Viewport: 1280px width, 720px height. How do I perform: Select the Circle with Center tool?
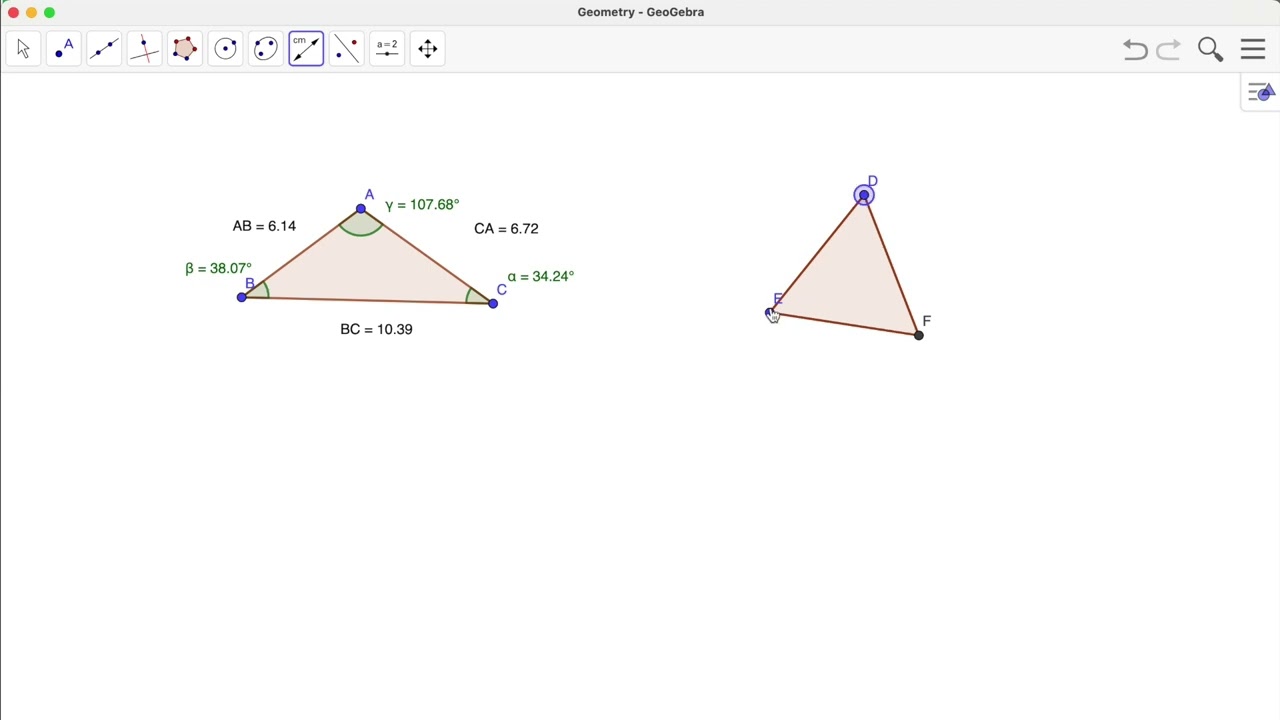tap(225, 49)
